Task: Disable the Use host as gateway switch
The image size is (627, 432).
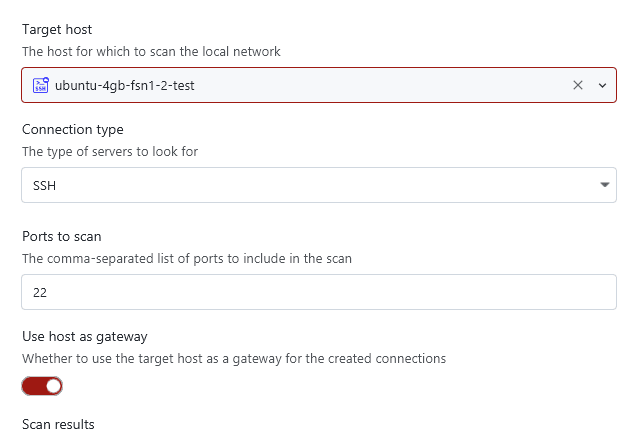Action: click(42, 385)
